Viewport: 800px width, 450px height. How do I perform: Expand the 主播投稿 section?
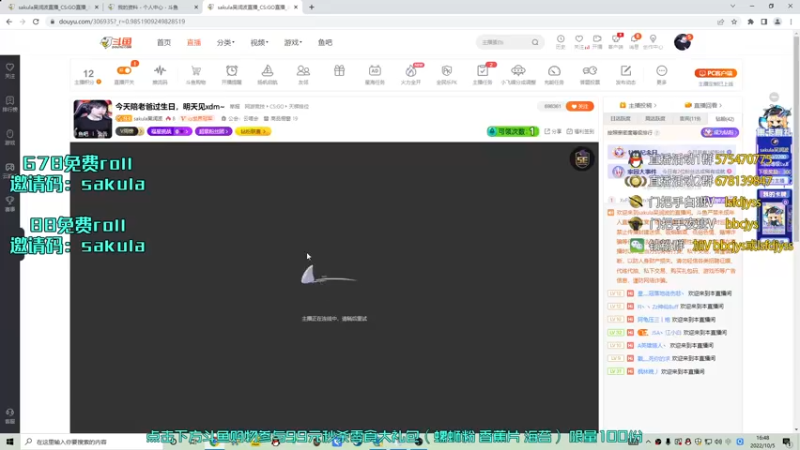638,106
